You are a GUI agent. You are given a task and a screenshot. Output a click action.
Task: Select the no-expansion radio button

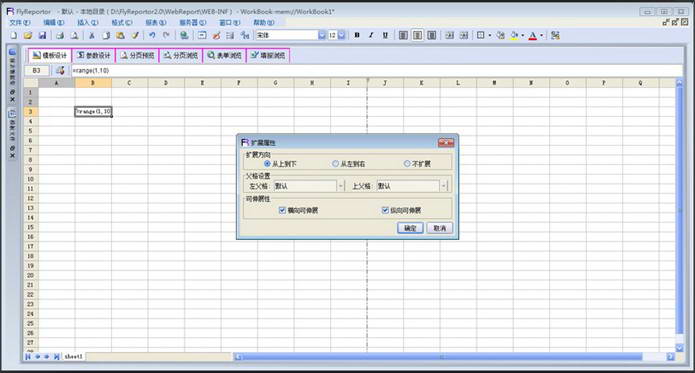pyautogui.click(x=407, y=163)
